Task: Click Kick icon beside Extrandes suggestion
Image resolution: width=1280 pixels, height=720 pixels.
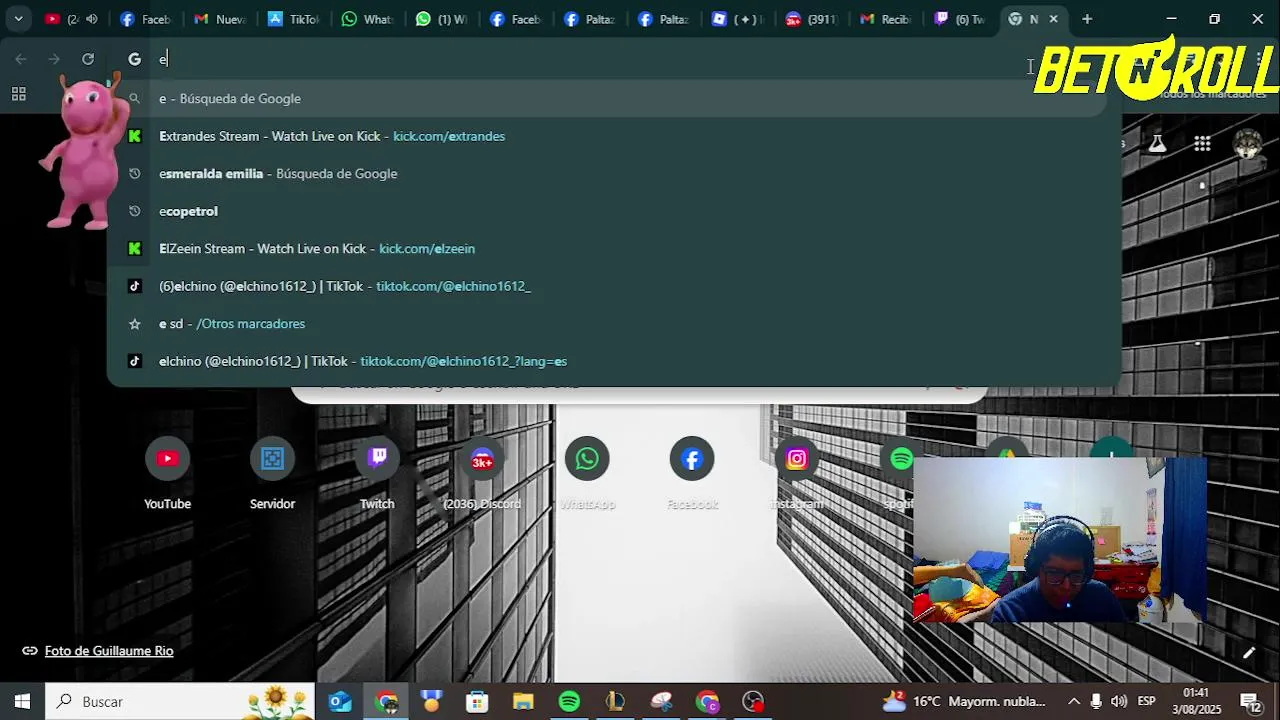Action: tap(135, 136)
